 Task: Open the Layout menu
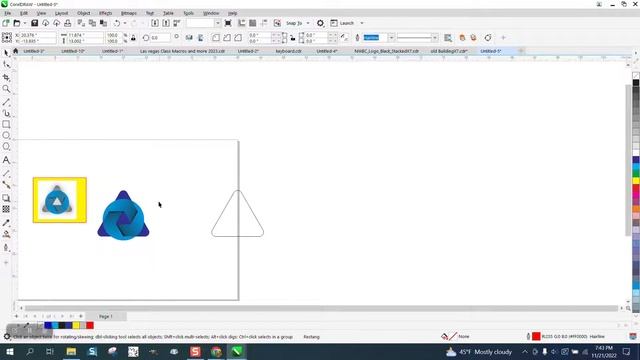pyautogui.click(x=61, y=13)
